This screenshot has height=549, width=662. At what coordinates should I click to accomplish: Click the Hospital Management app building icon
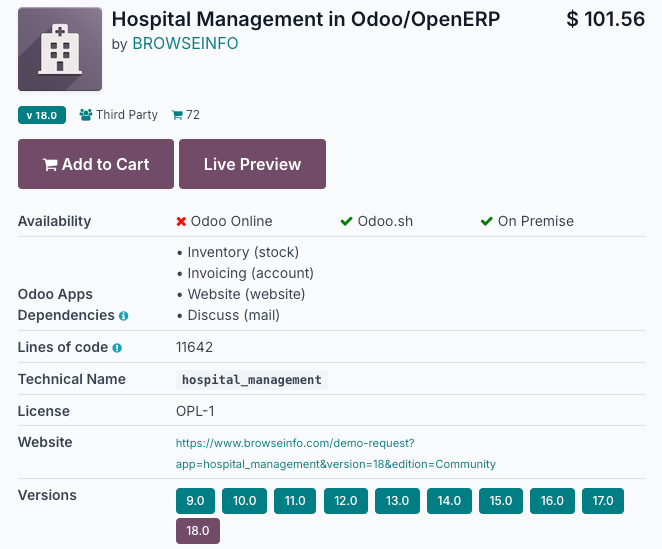60,49
